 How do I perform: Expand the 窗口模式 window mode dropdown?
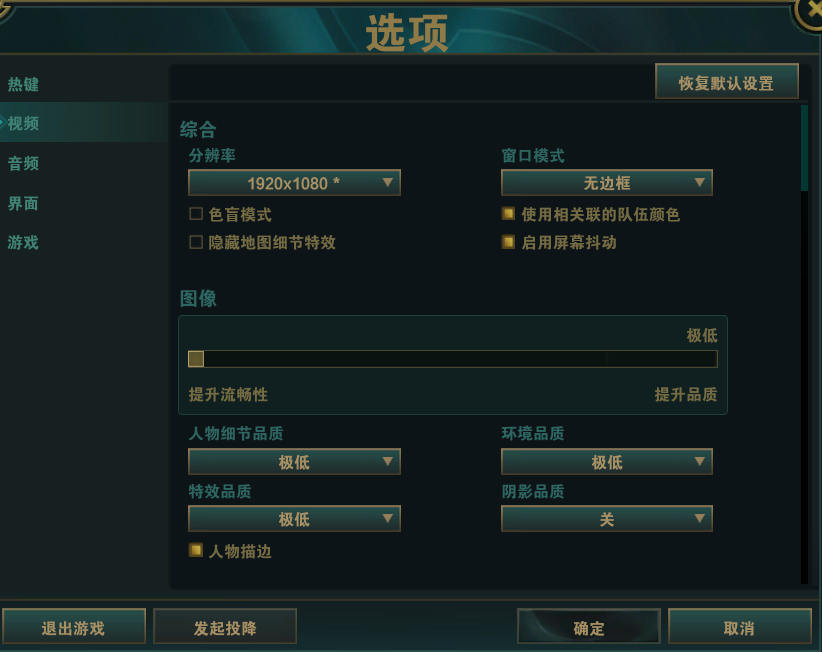click(607, 183)
